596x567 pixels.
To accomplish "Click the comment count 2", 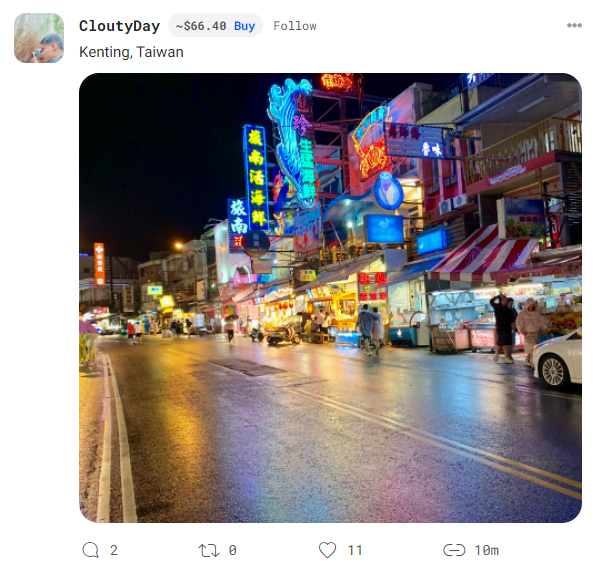I will point(114,550).
